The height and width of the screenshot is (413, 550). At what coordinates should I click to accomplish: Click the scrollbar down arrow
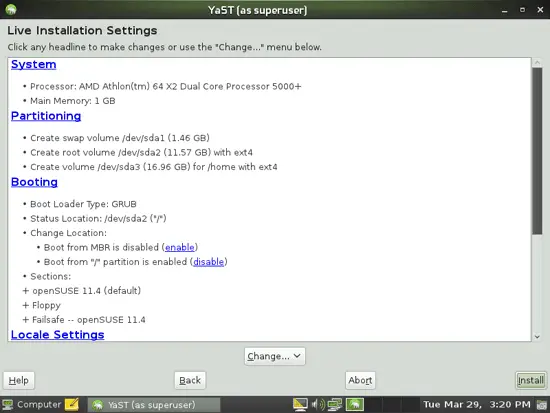click(537, 337)
